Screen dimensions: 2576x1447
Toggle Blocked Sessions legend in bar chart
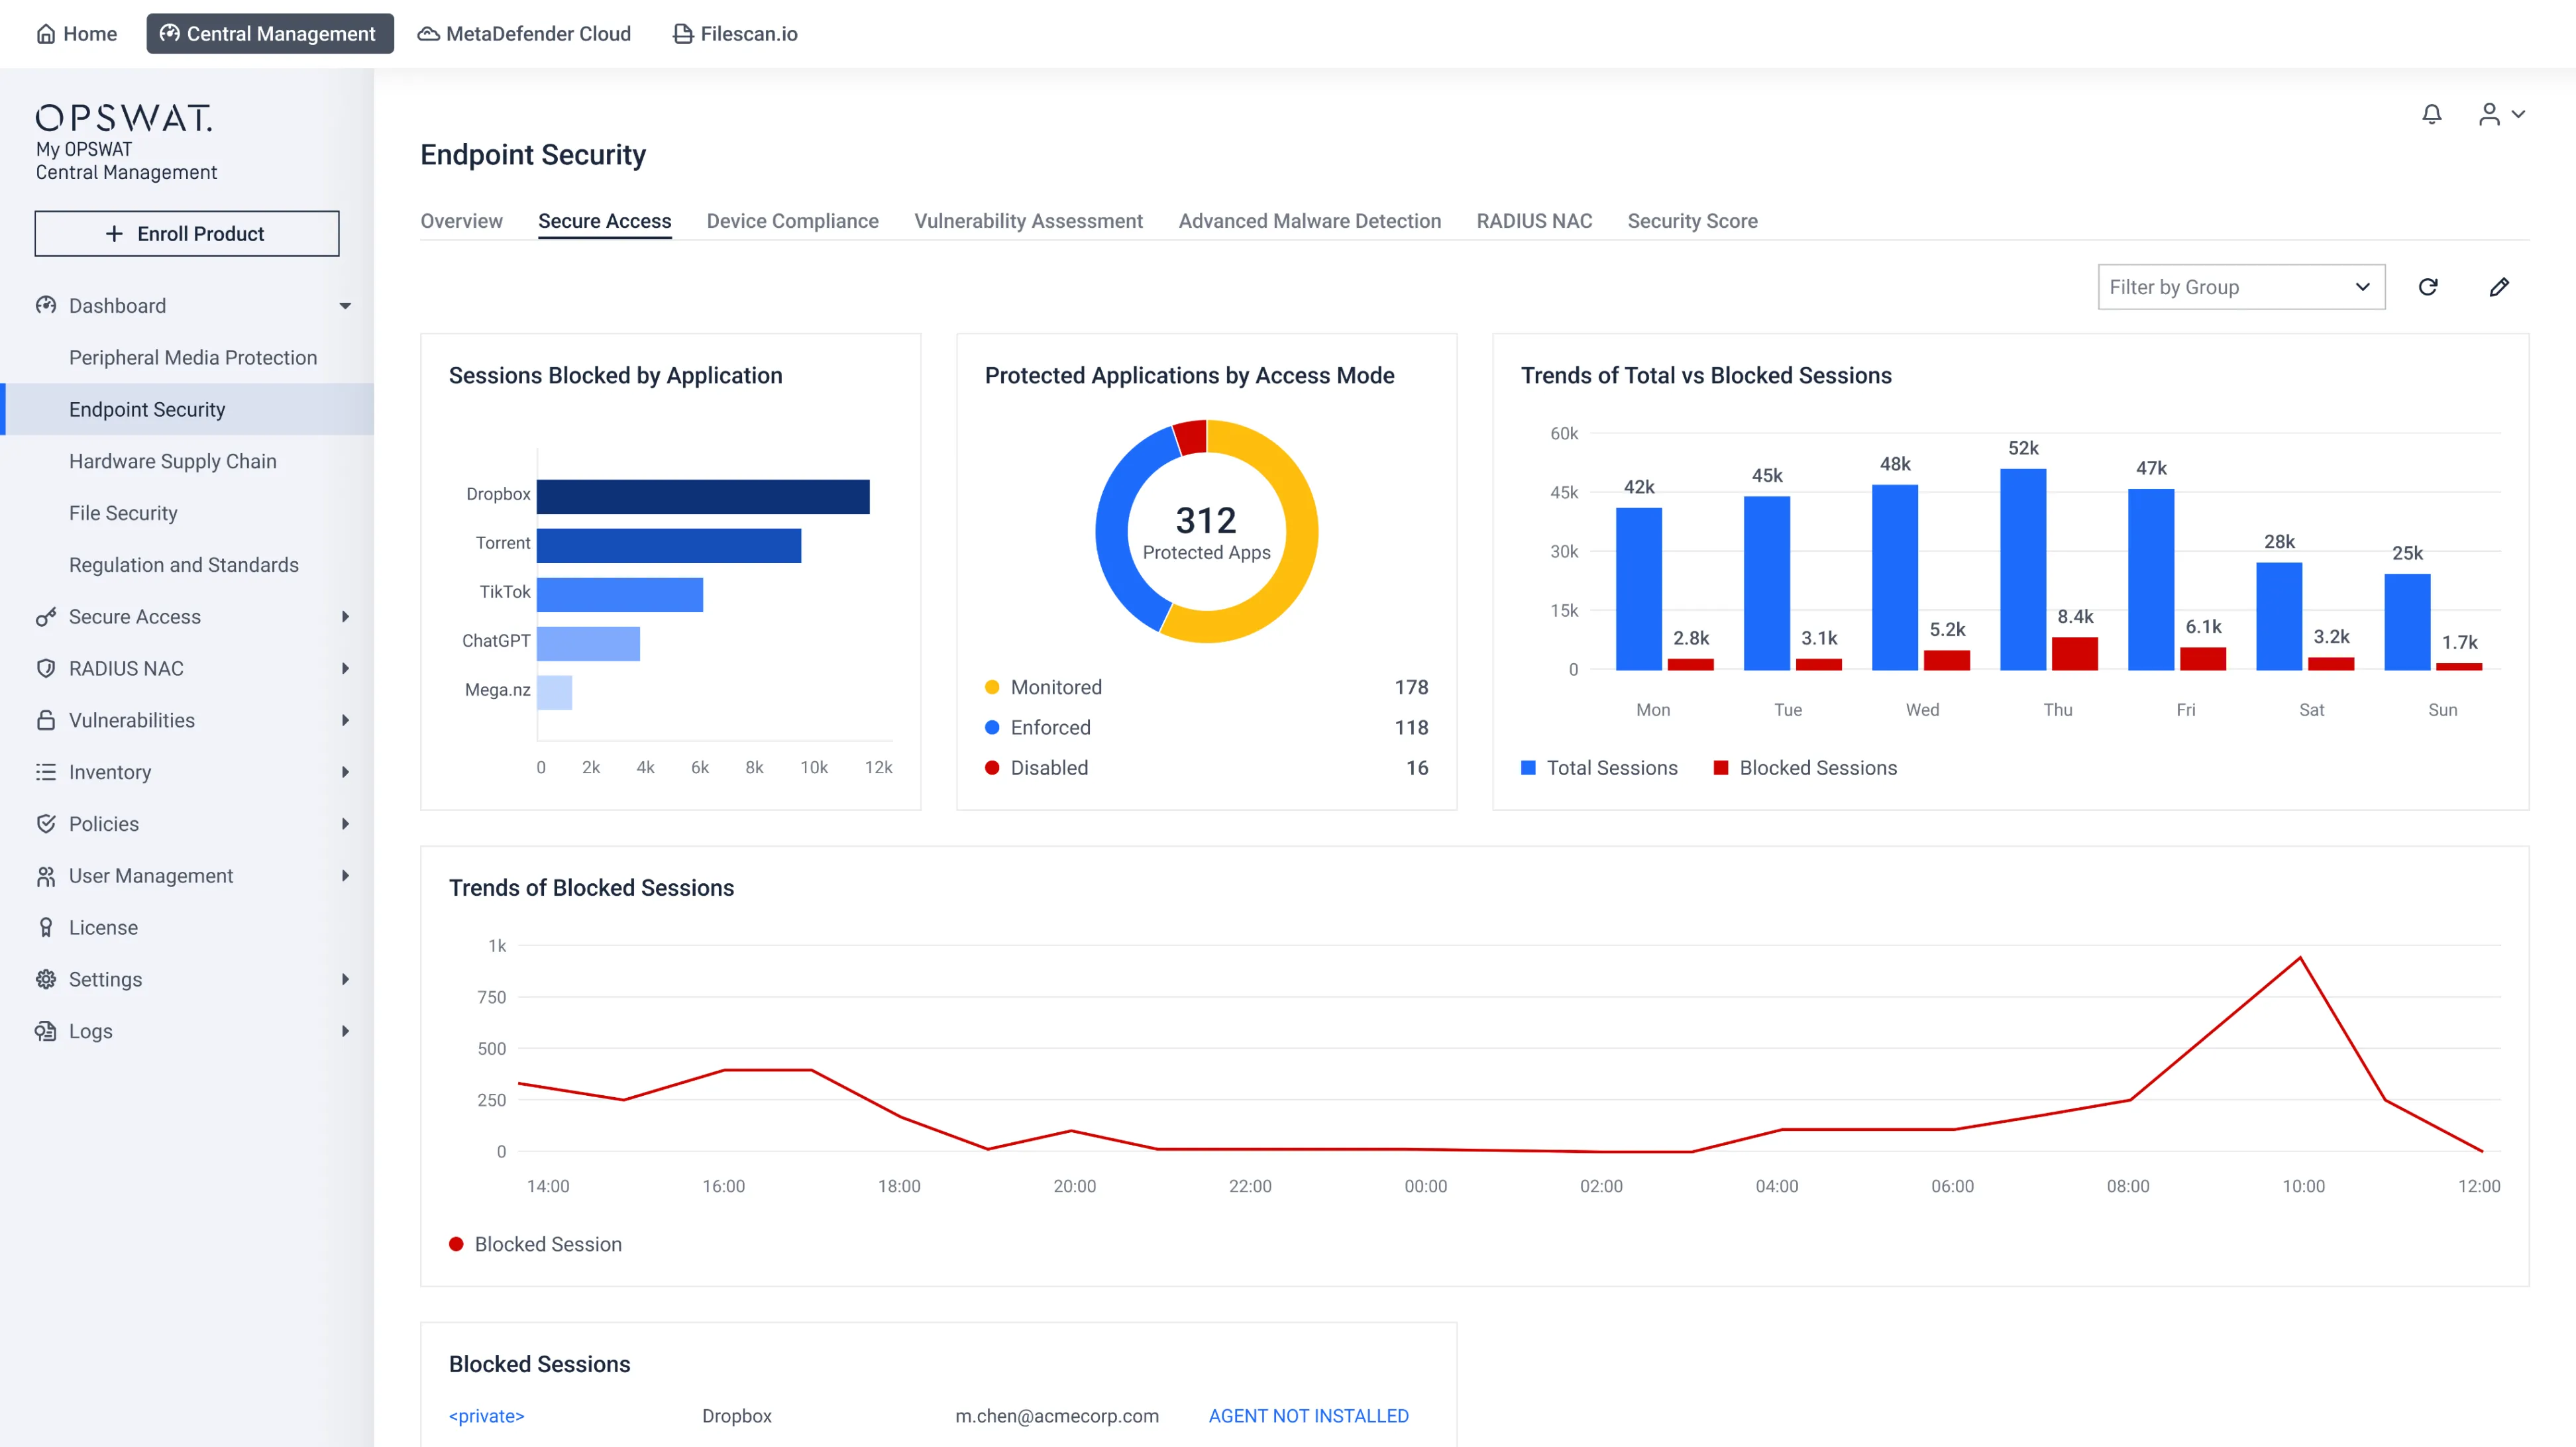[x=1805, y=768]
